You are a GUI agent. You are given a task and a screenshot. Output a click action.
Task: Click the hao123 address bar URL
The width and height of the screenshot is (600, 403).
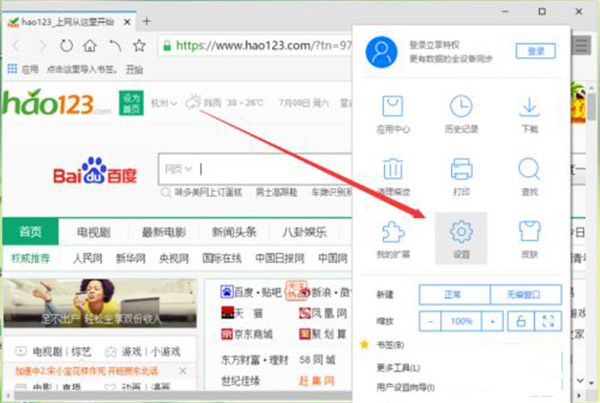(x=263, y=46)
